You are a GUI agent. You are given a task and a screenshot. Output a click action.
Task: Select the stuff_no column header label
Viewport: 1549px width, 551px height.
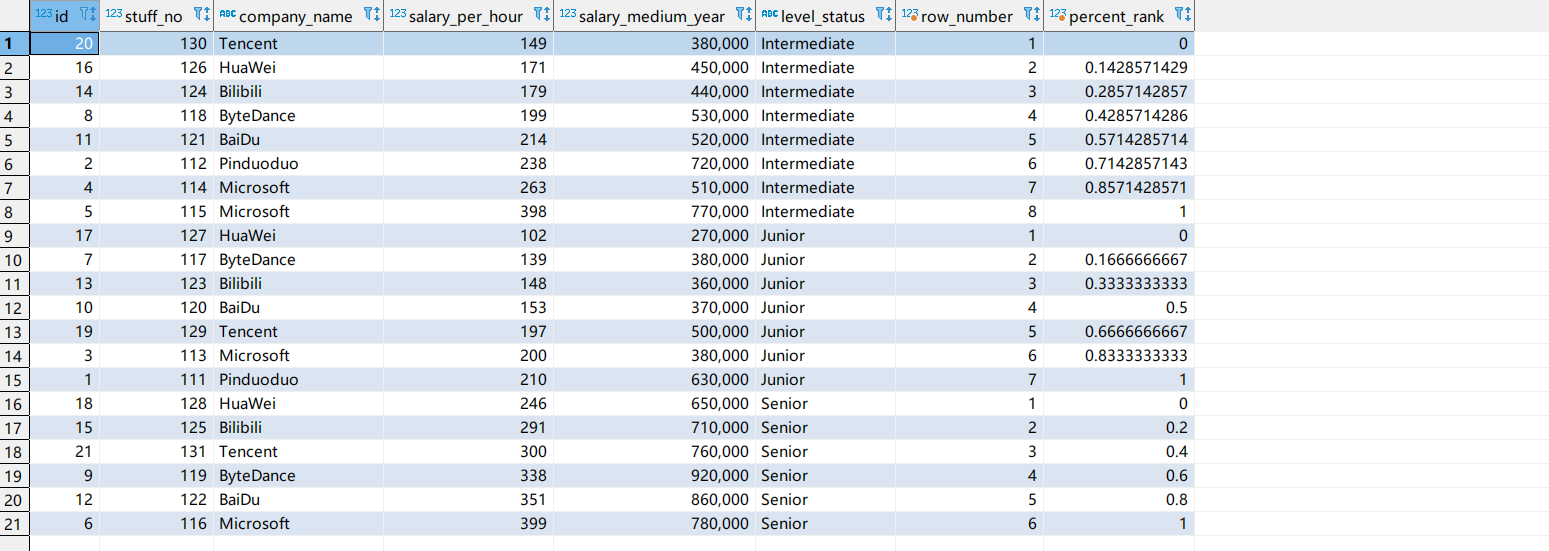tap(154, 15)
